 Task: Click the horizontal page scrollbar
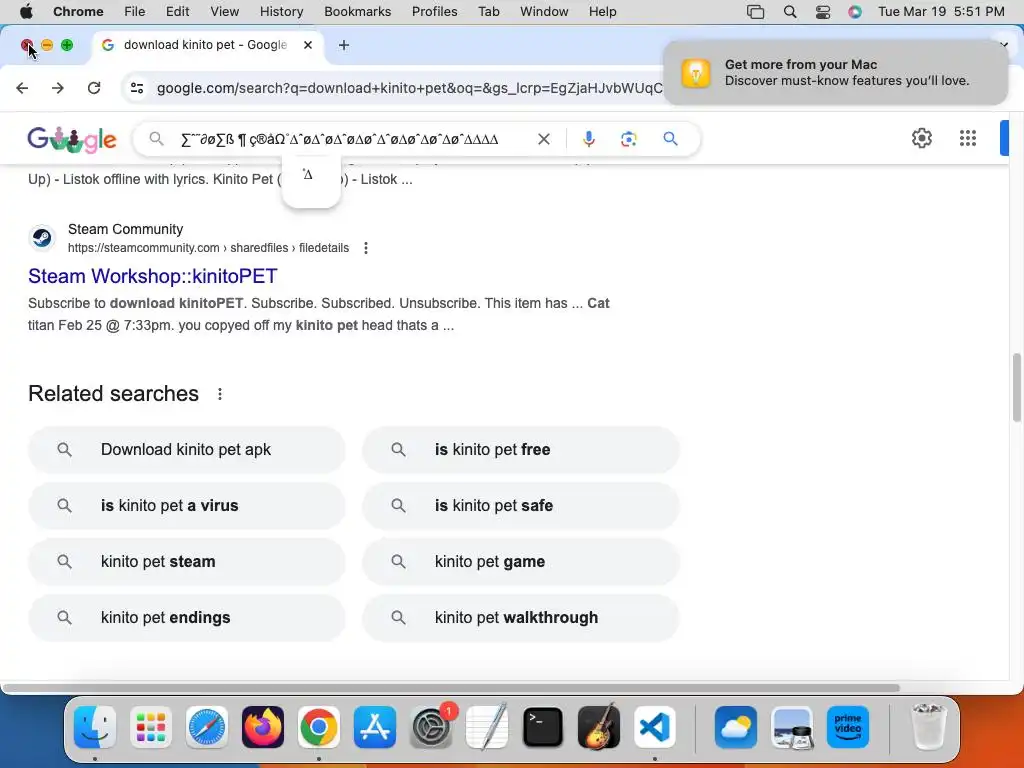[x=451, y=688]
